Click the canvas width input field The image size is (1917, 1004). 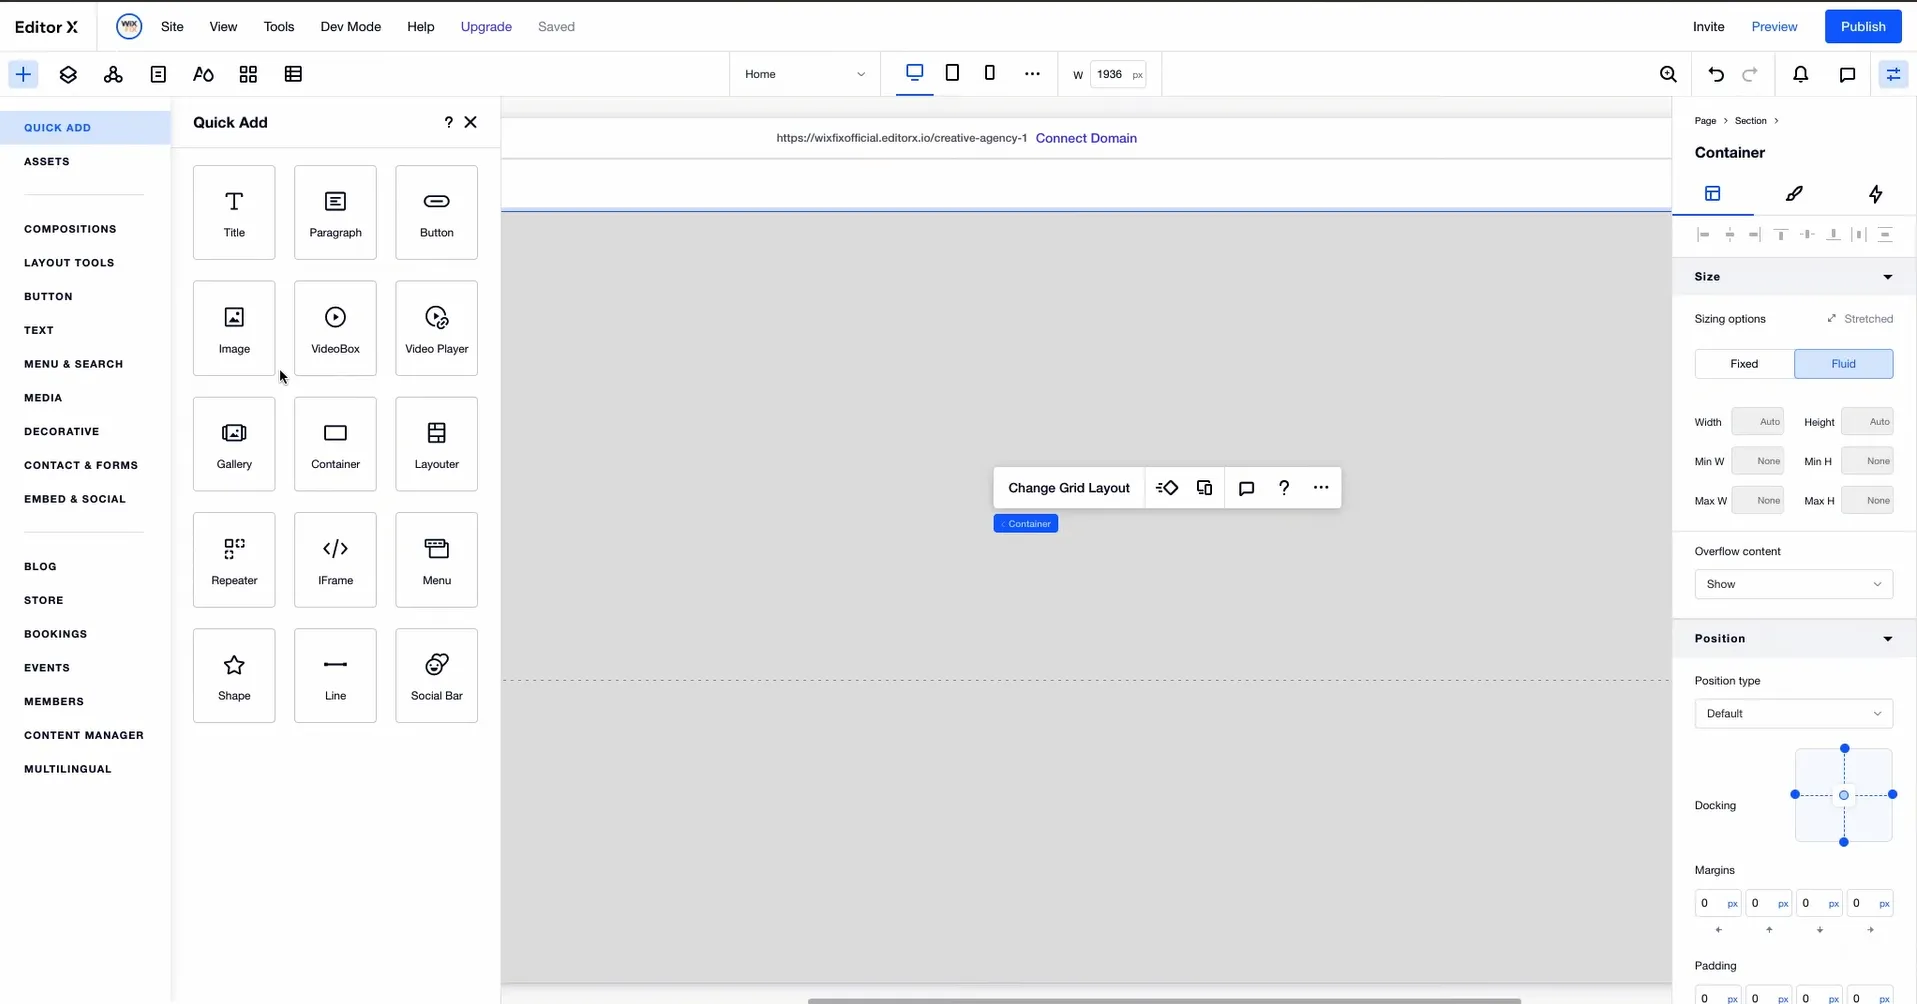pos(1117,74)
